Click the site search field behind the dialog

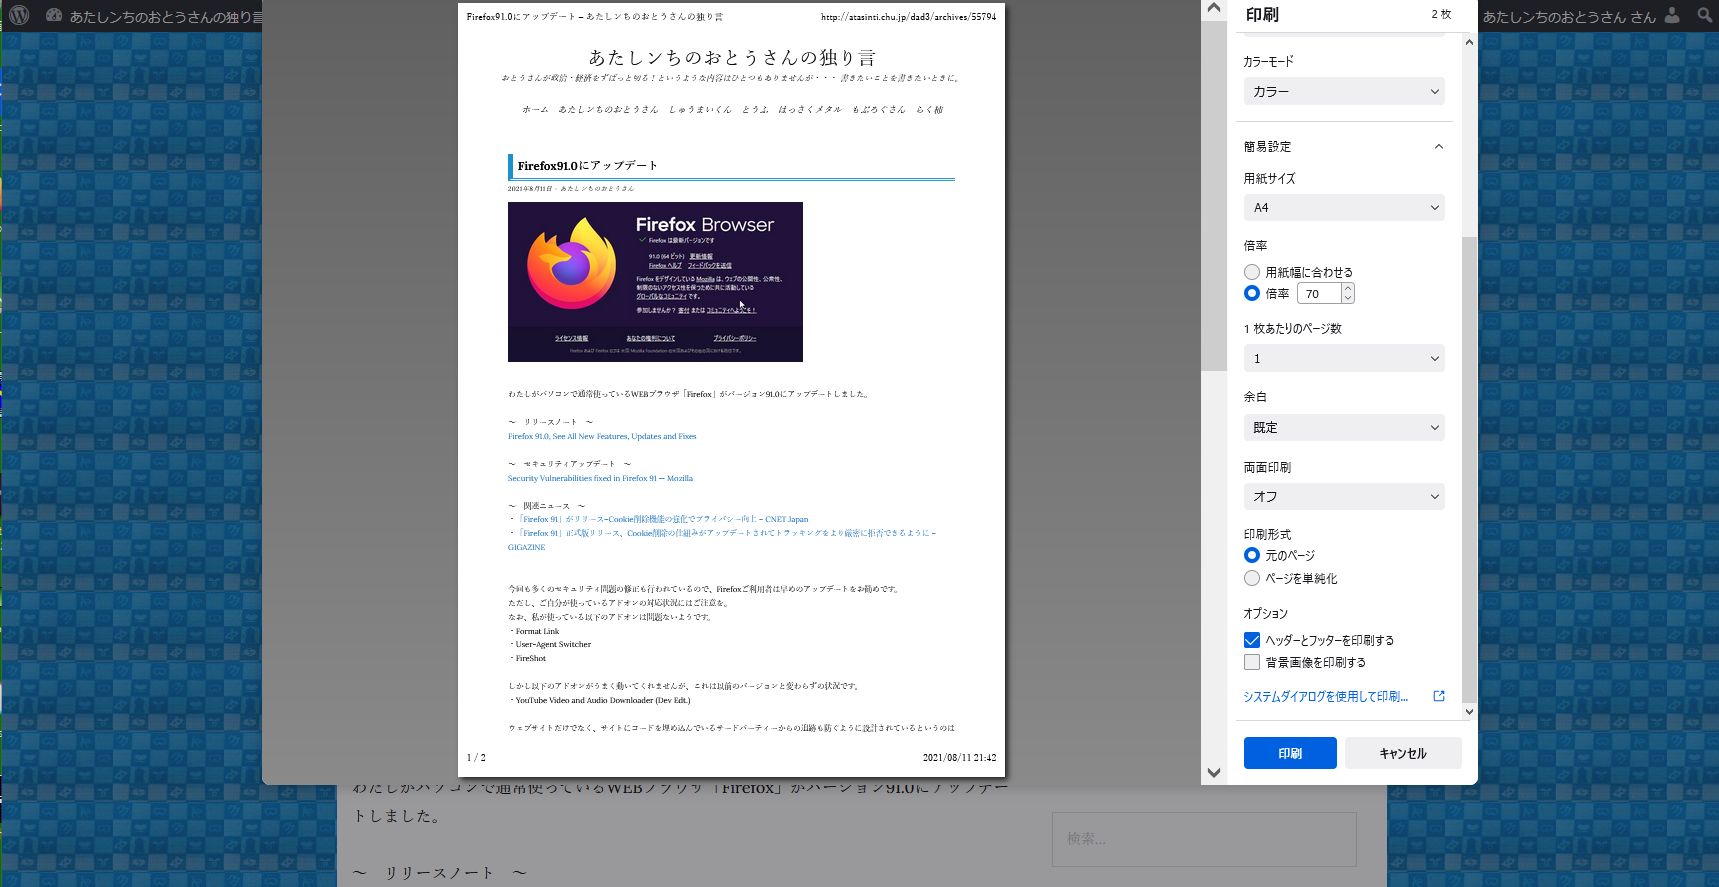[1204, 839]
